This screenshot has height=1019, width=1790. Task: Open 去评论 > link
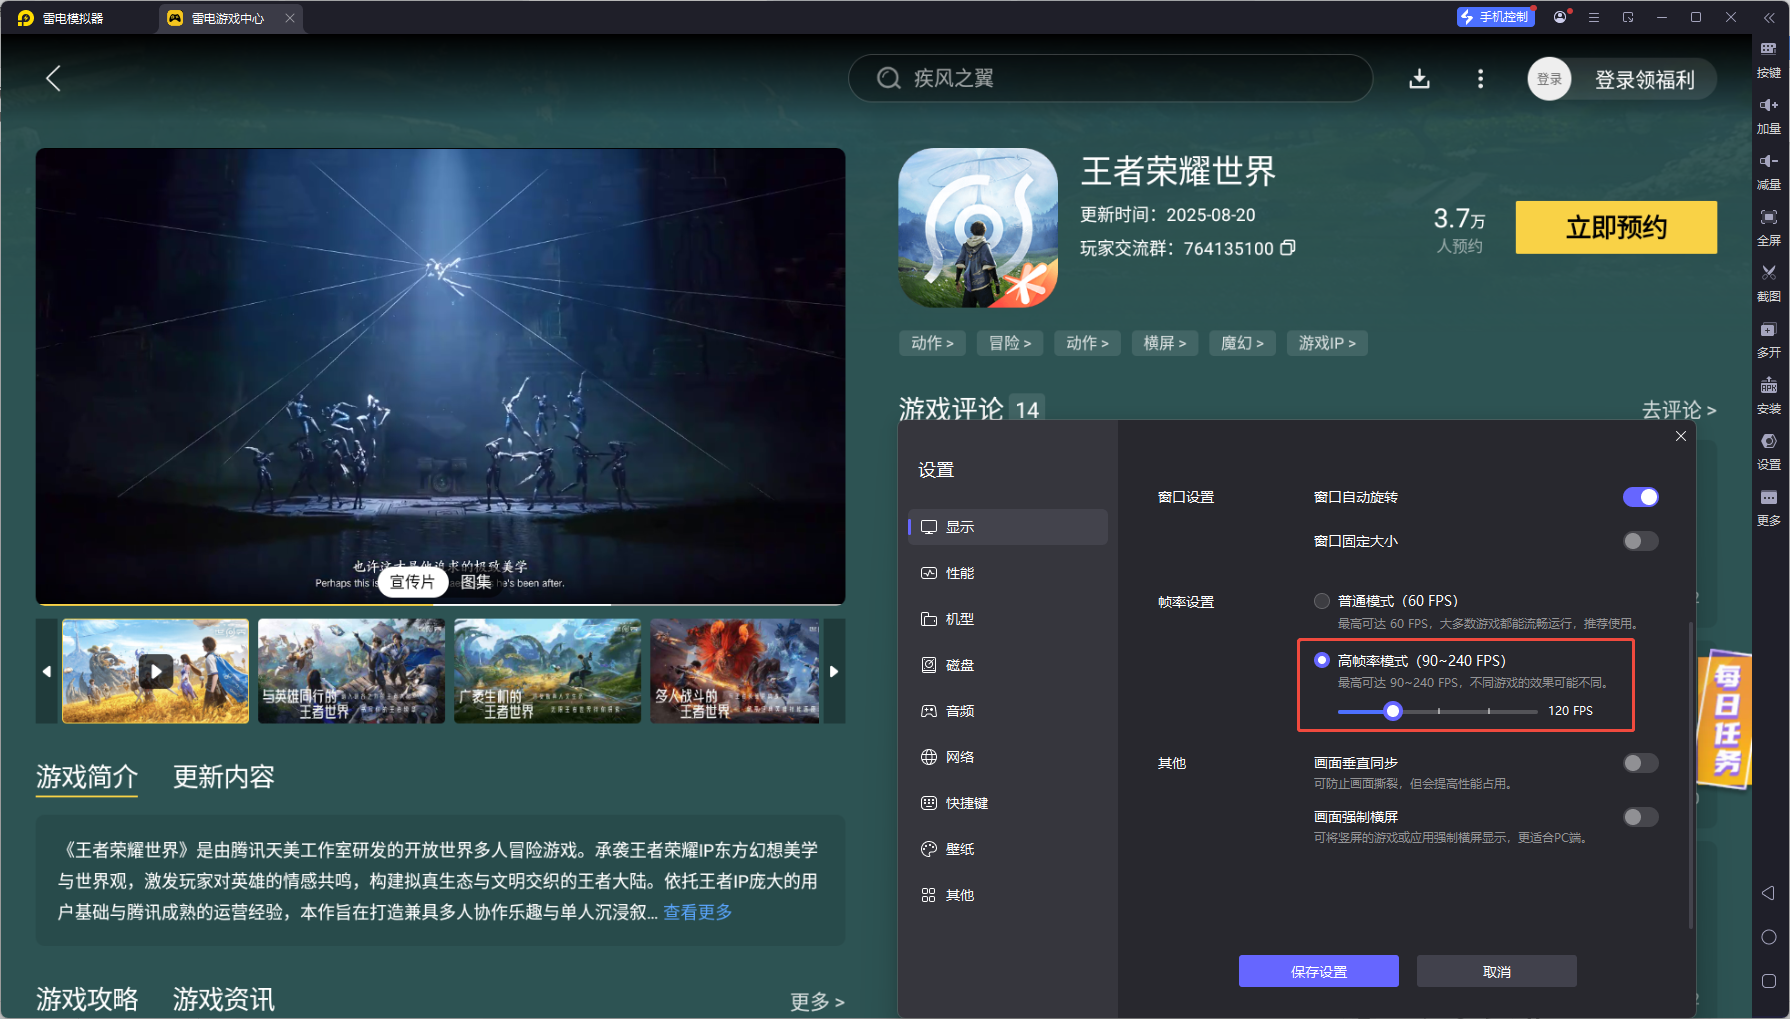1679,409
